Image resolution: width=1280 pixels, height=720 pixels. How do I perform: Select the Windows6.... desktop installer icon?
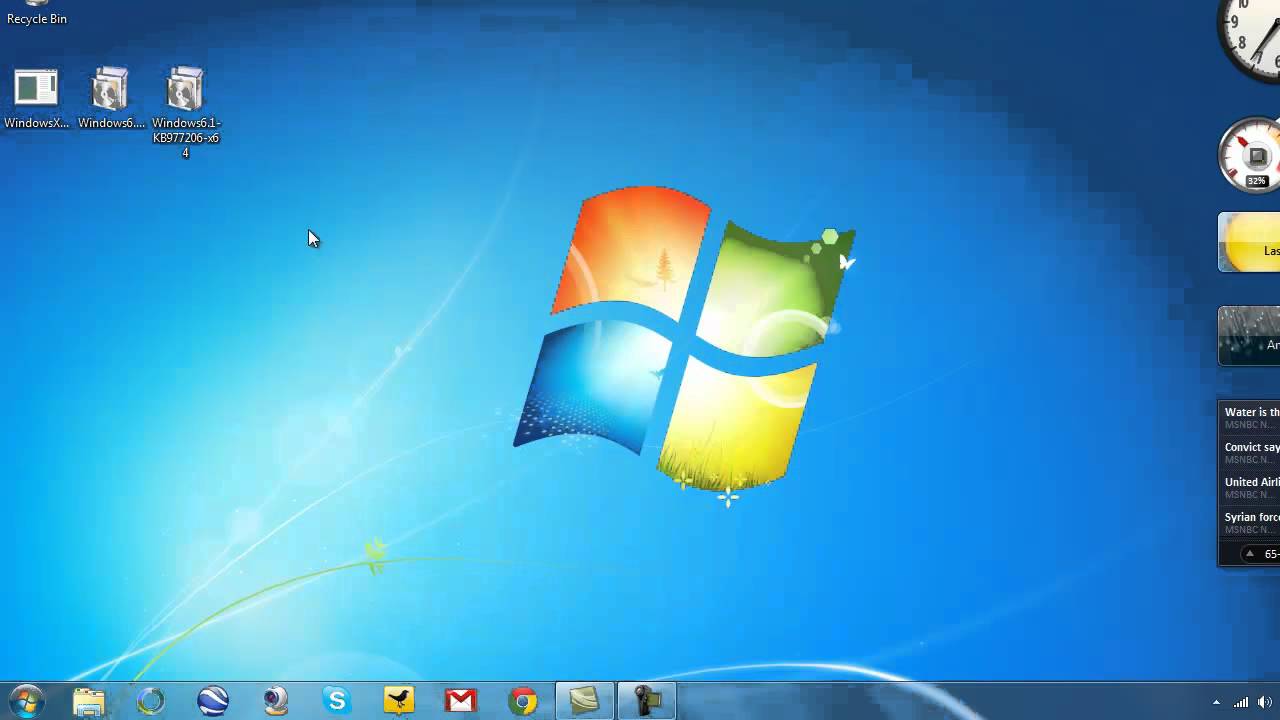[x=110, y=99]
